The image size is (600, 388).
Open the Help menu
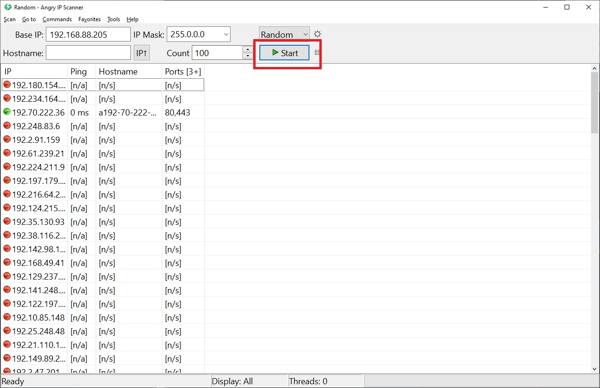click(x=132, y=19)
